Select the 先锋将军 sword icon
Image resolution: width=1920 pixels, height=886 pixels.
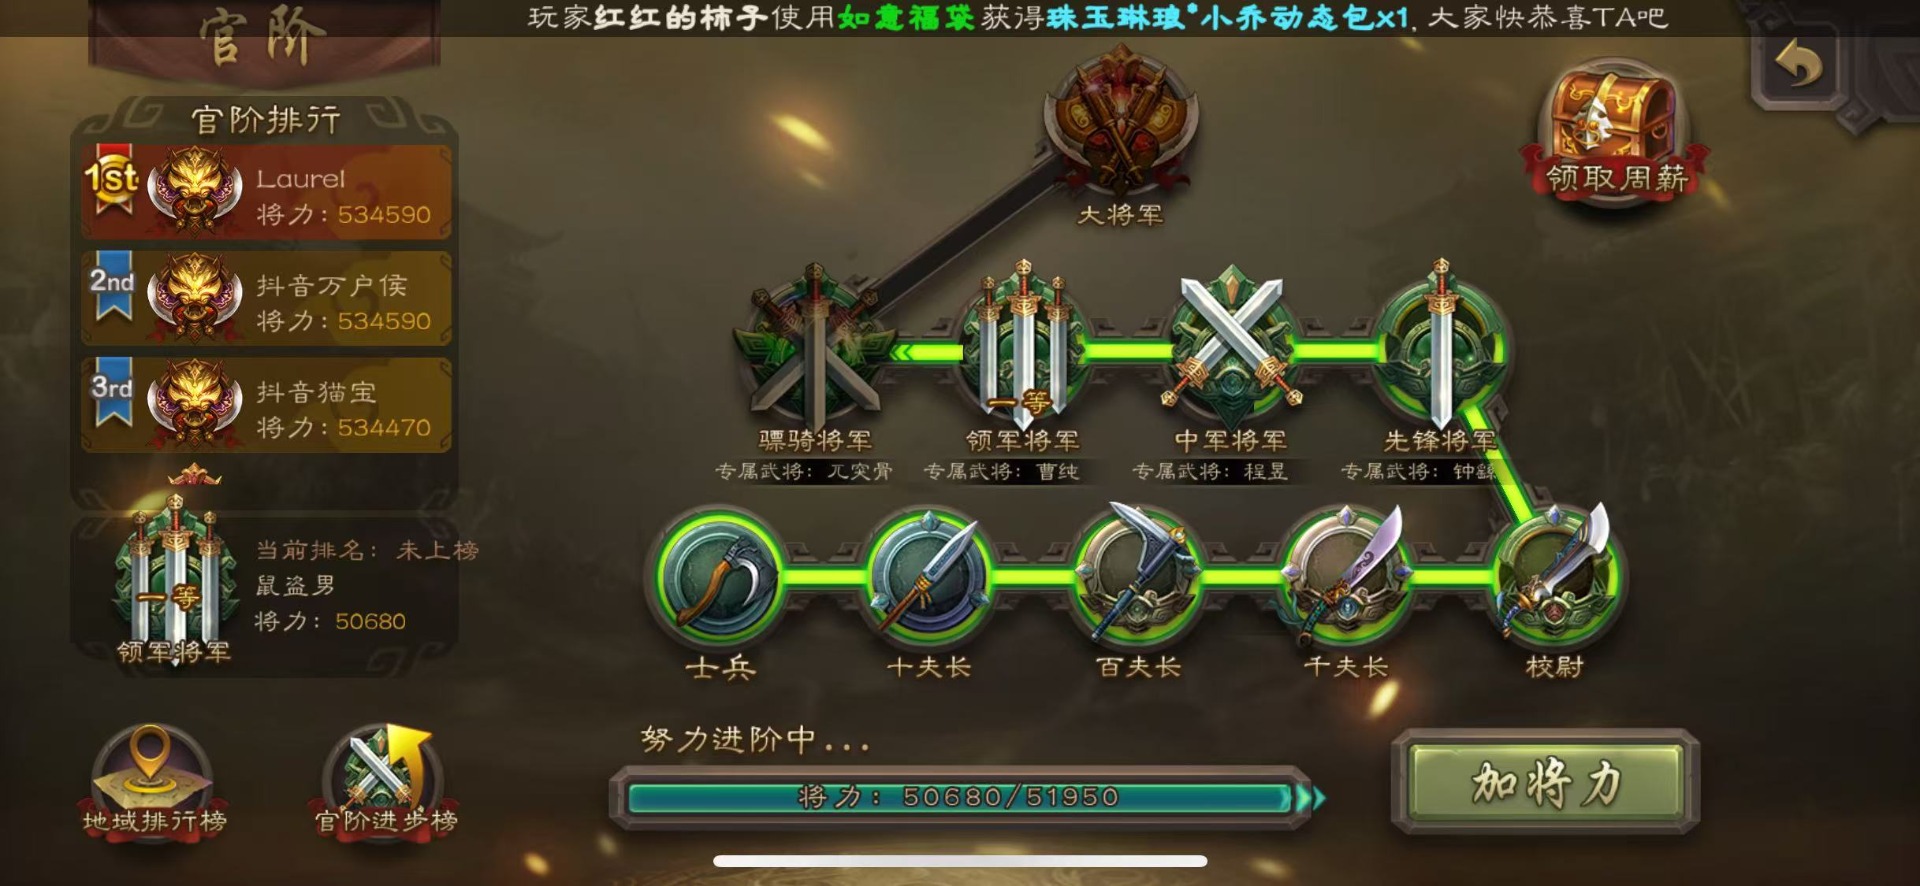pyautogui.click(x=1440, y=345)
